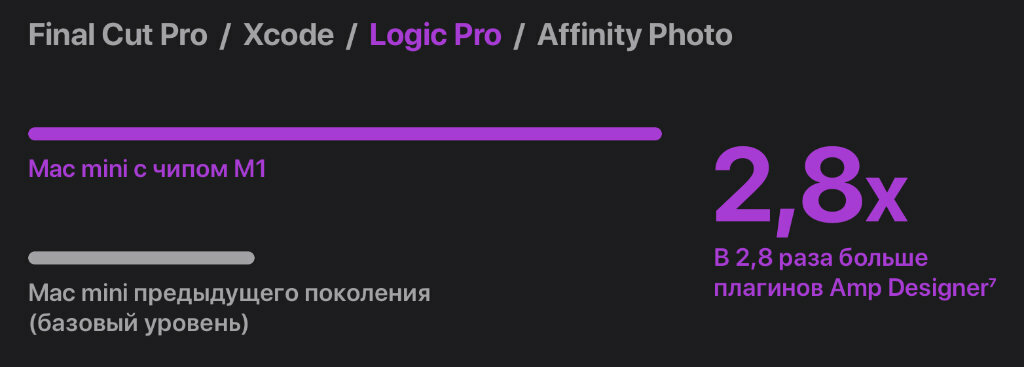Click the rounded tip of the purple bar
This screenshot has width=1024, height=367.
point(656,134)
